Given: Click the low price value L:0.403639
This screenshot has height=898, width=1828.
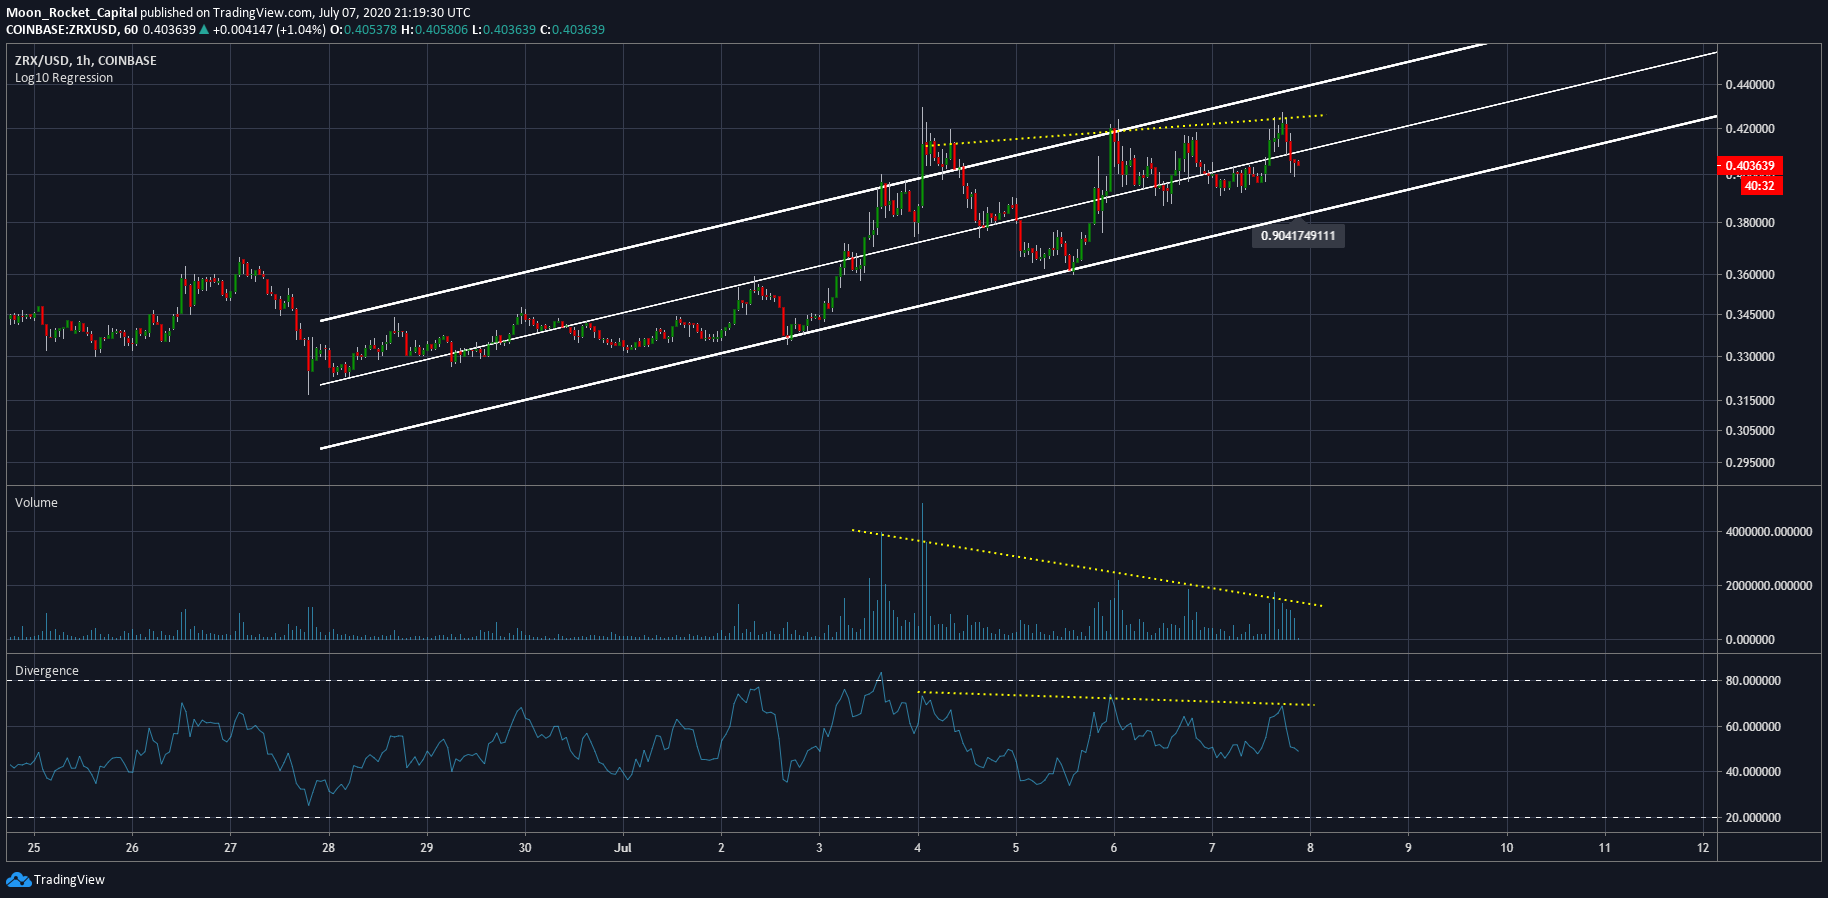Looking at the screenshot, I should [504, 29].
